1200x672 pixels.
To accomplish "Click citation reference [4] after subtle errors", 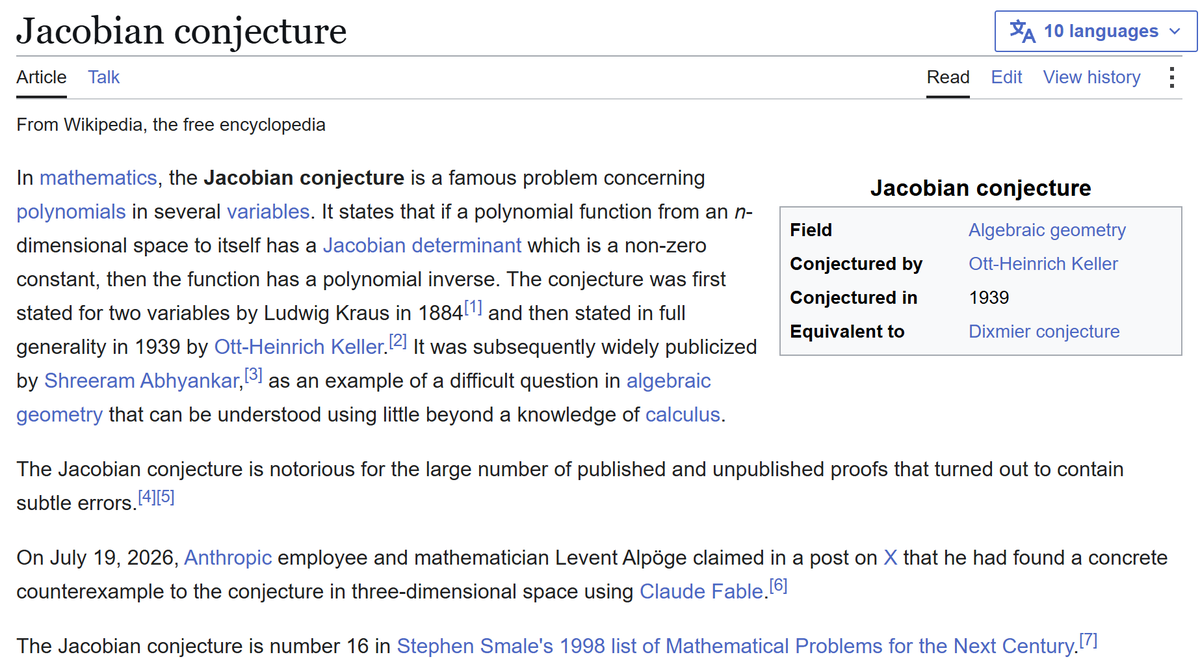I will click(146, 497).
